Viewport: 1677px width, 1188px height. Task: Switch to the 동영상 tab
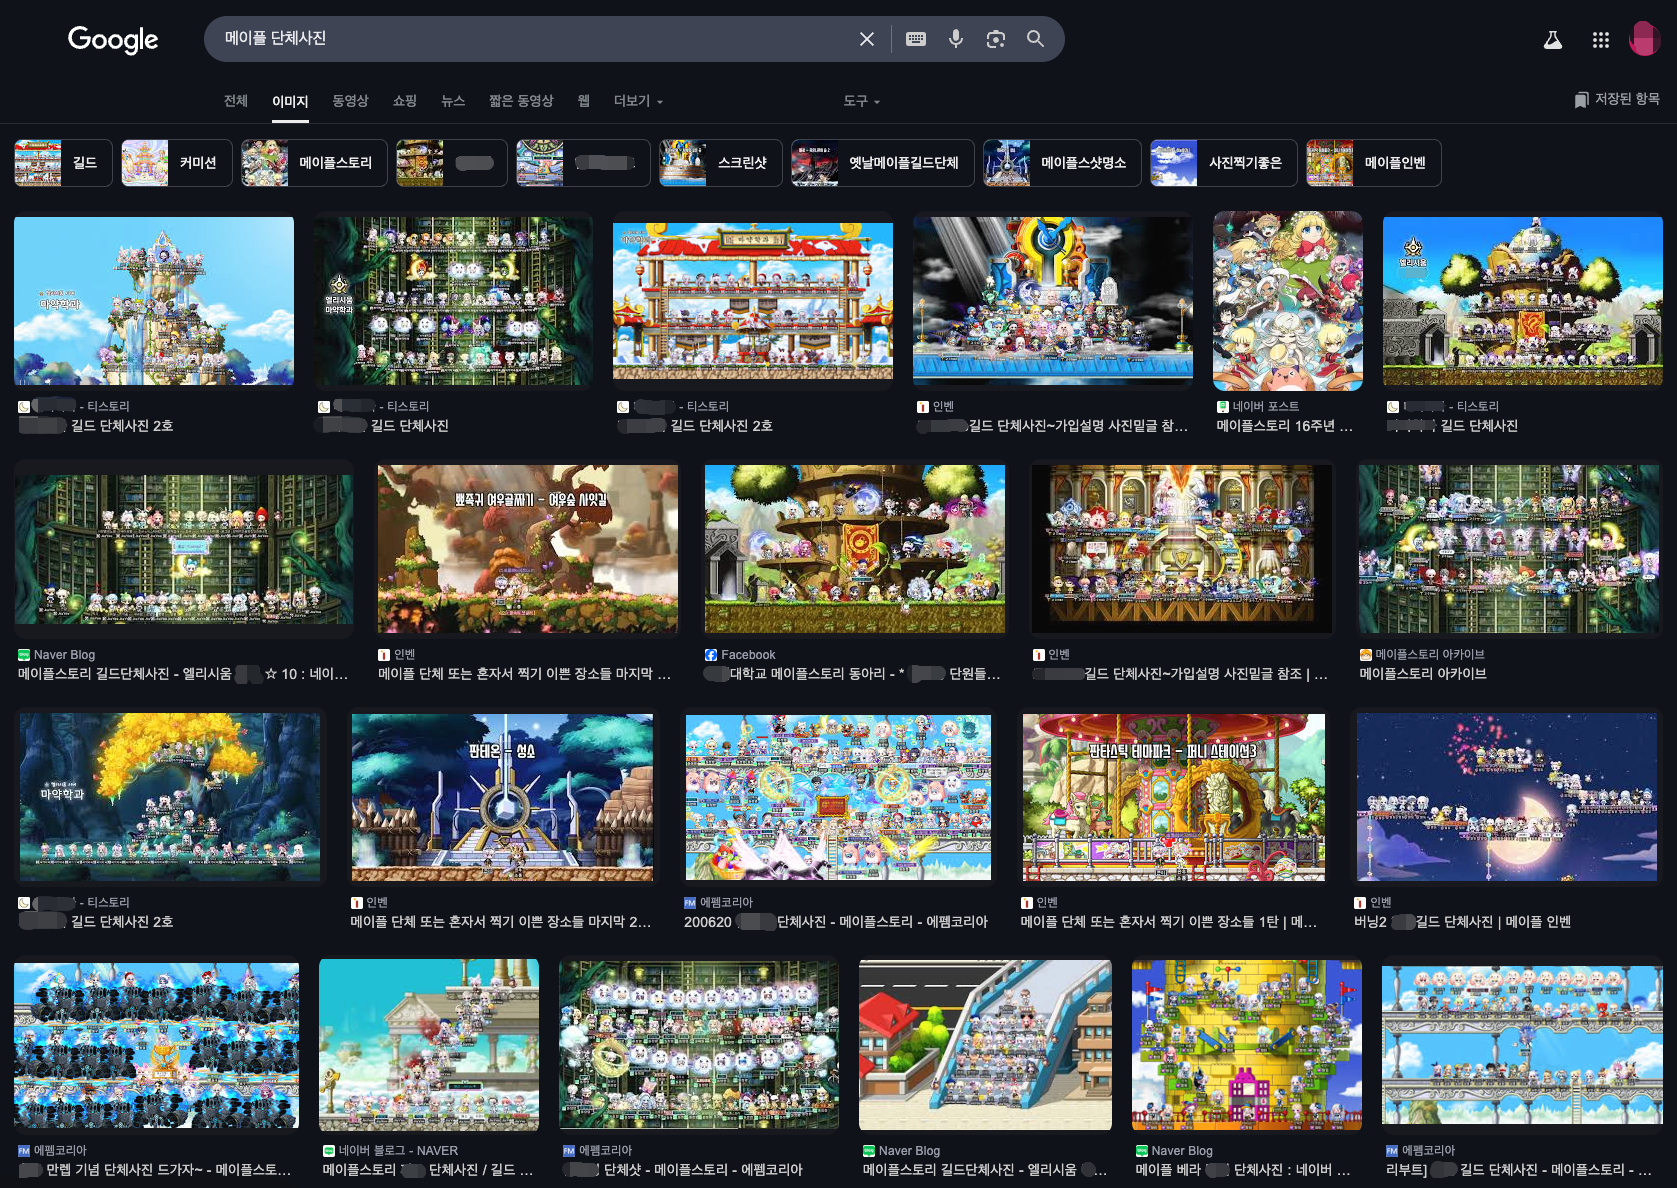tap(350, 101)
